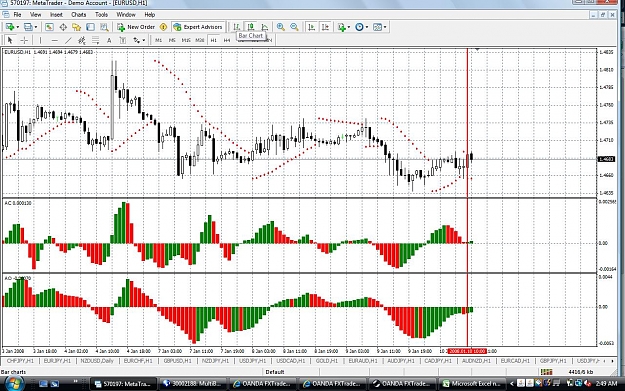Select the Trendline drawing tool
This screenshot has height=391, width=625.
(x=69, y=40)
